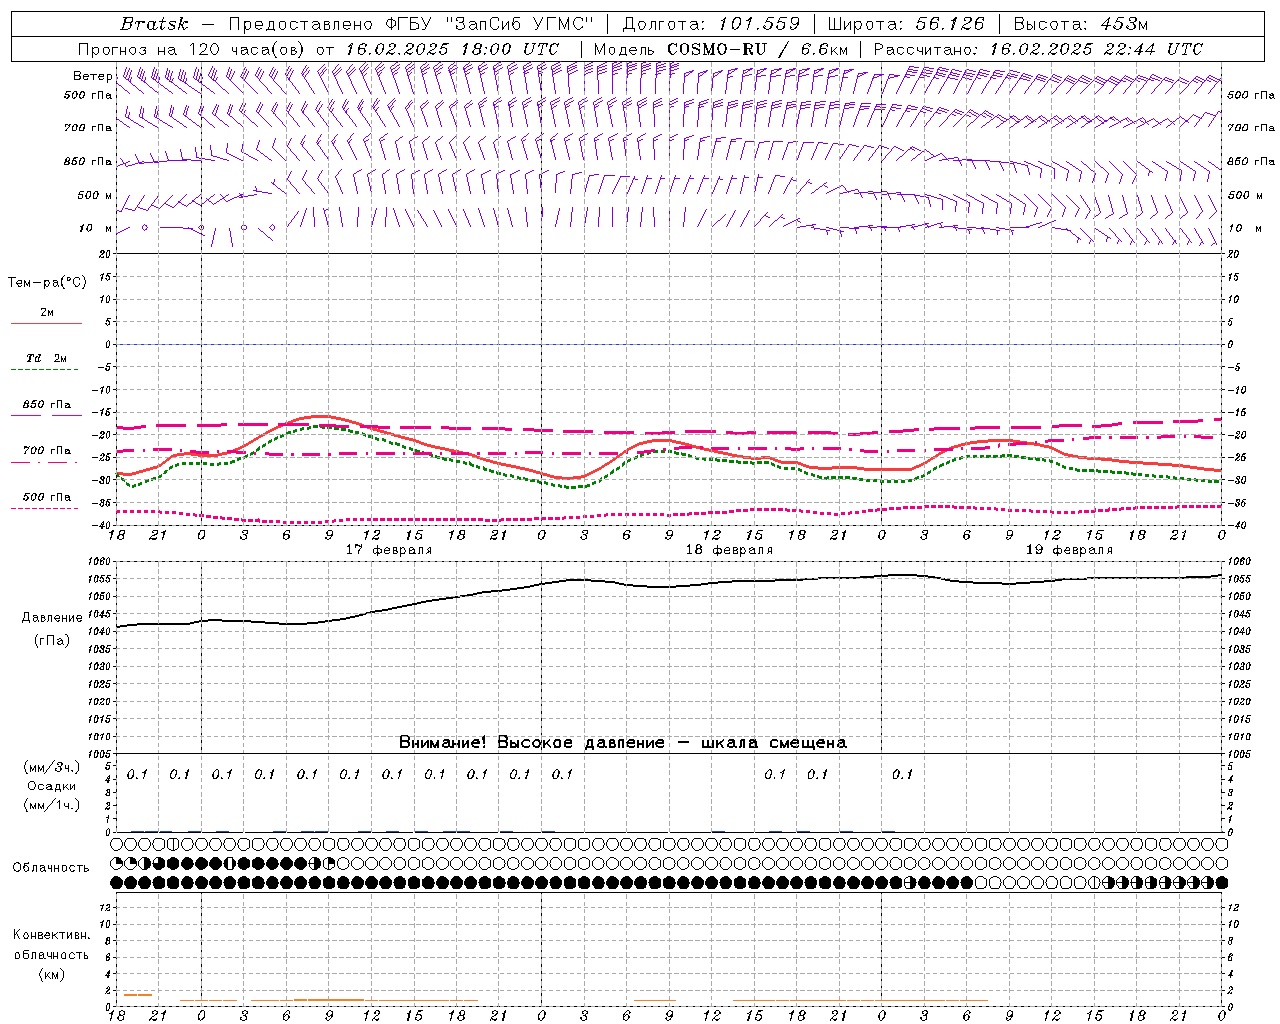Select the '500 м' wind level label on left axis
This screenshot has height=1024, width=1280.
pos(95,195)
